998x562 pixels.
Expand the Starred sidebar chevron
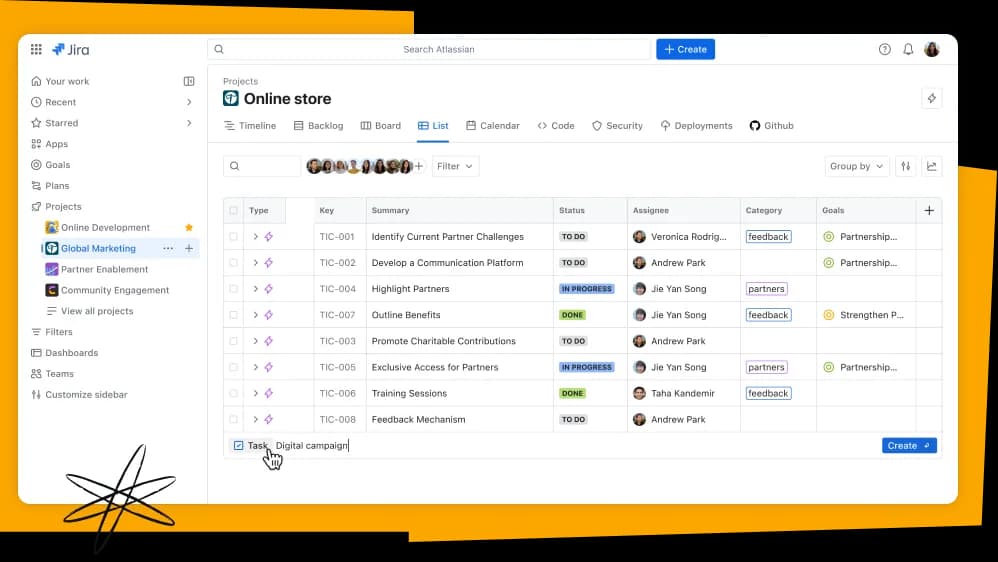tap(189, 123)
